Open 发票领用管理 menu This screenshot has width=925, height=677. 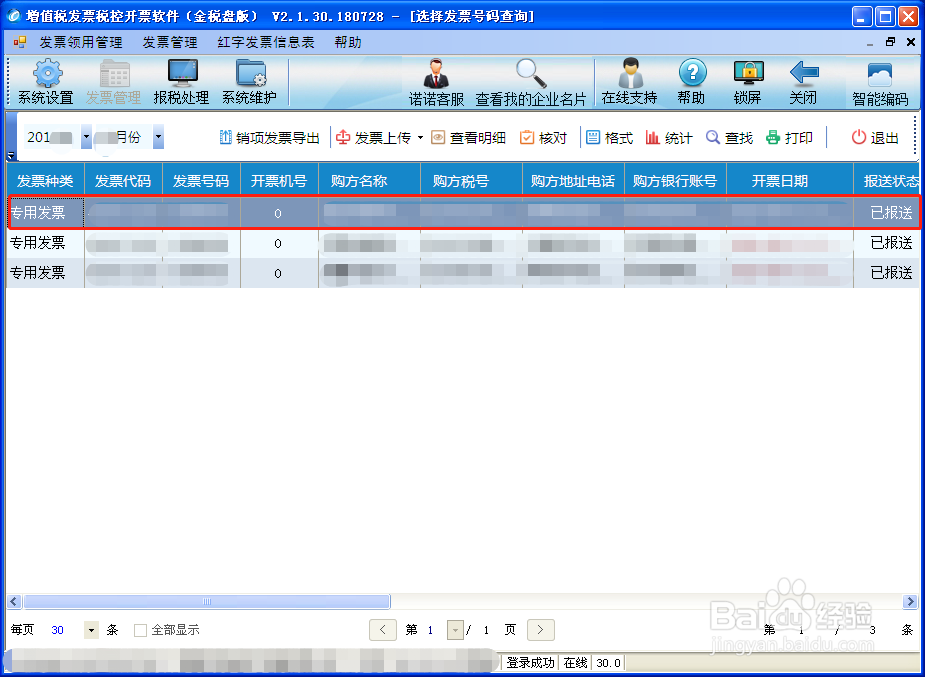[81, 42]
